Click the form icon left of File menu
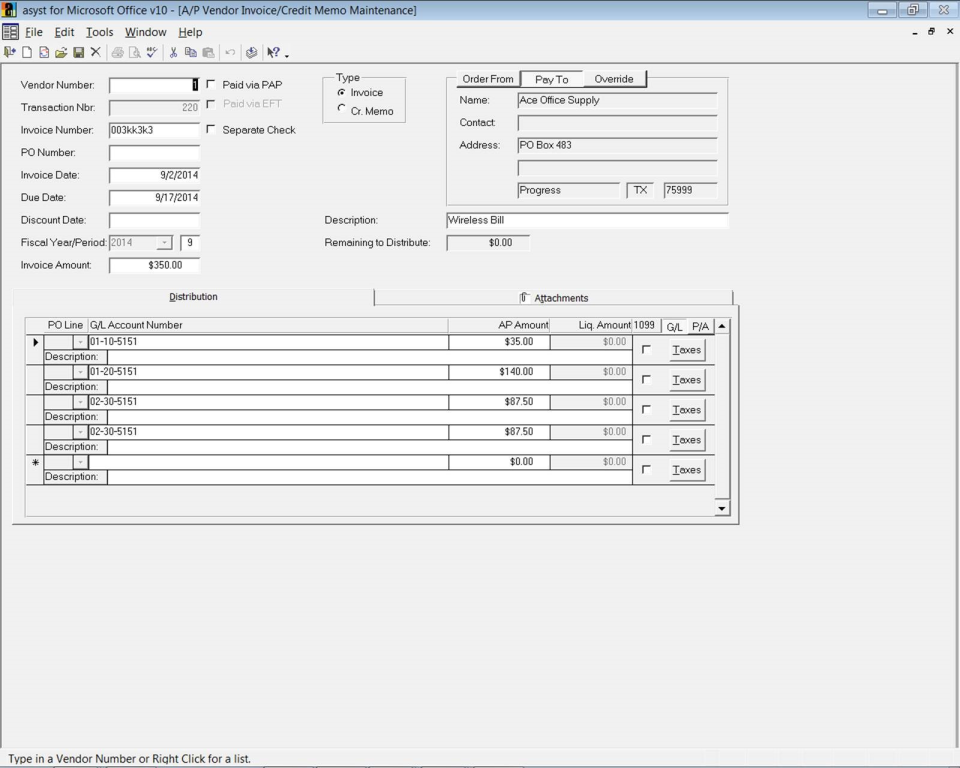 point(10,32)
